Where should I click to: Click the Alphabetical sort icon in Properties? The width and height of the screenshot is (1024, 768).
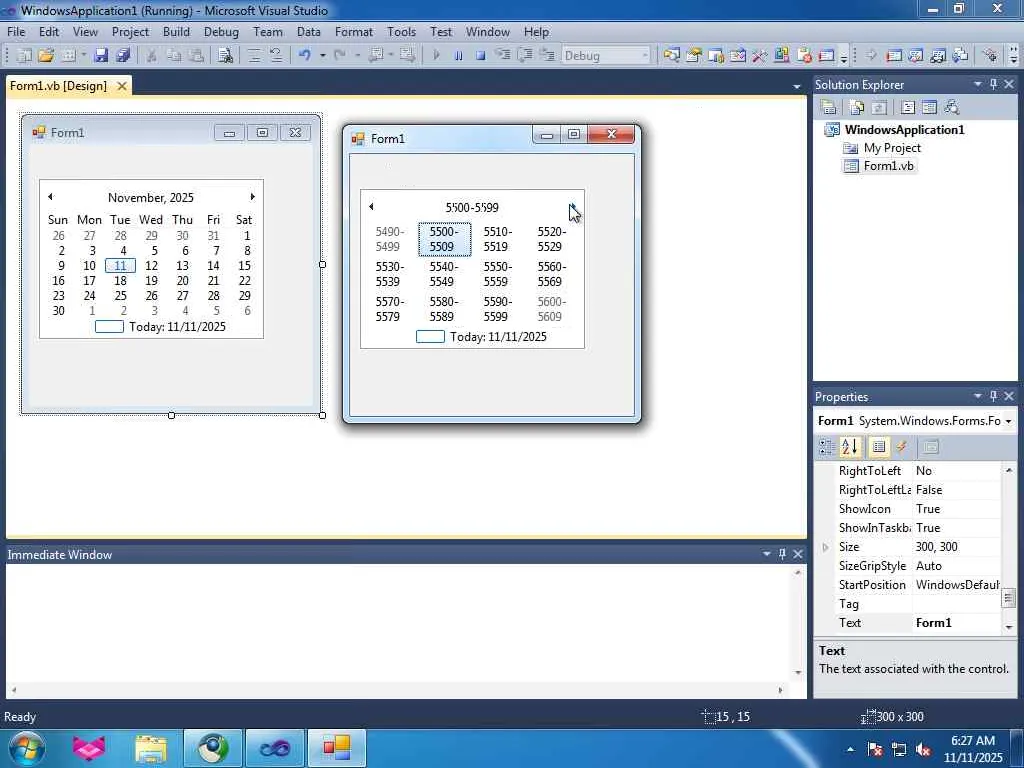pyautogui.click(x=850, y=447)
